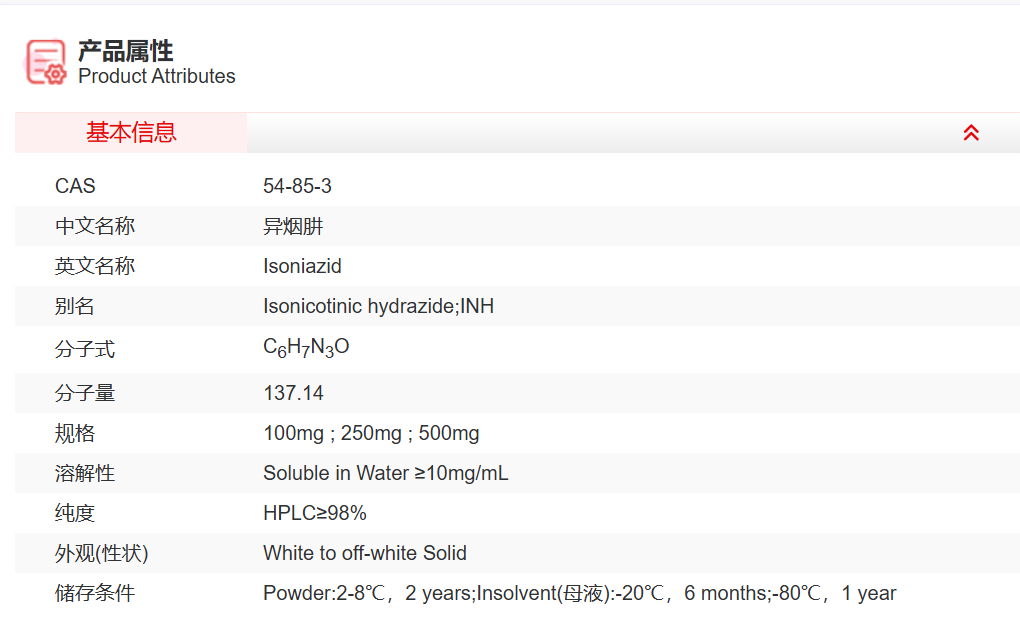Click the Chinese name 异烟肼
The image size is (1020, 620).
click(293, 226)
